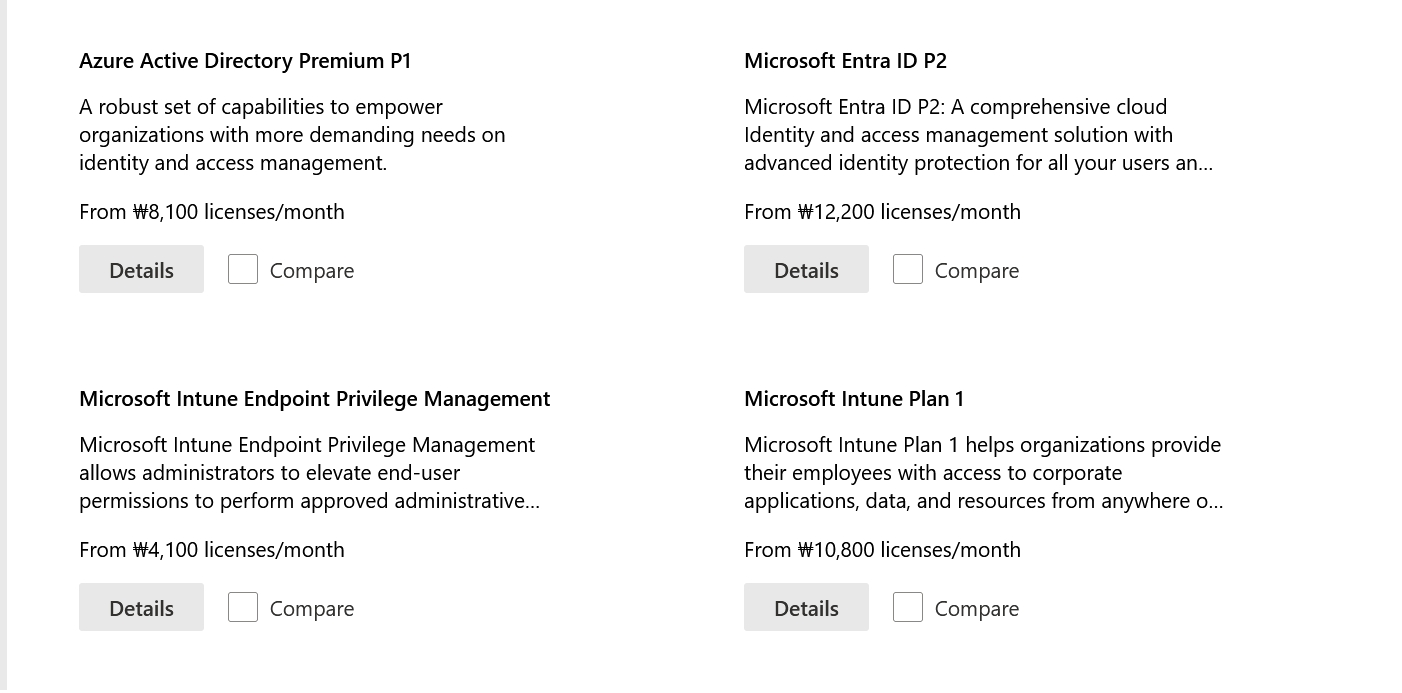The height and width of the screenshot is (693, 1402).
Task: Check the Compare box for Azure Active Directory Premium P1
Action: pyautogui.click(x=243, y=269)
